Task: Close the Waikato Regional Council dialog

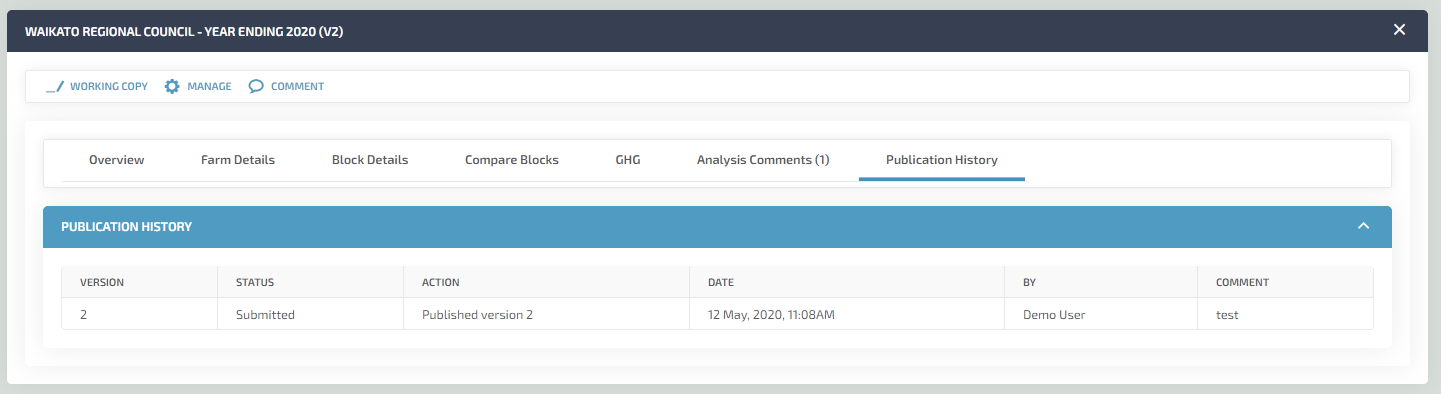Action: tap(1399, 30)
